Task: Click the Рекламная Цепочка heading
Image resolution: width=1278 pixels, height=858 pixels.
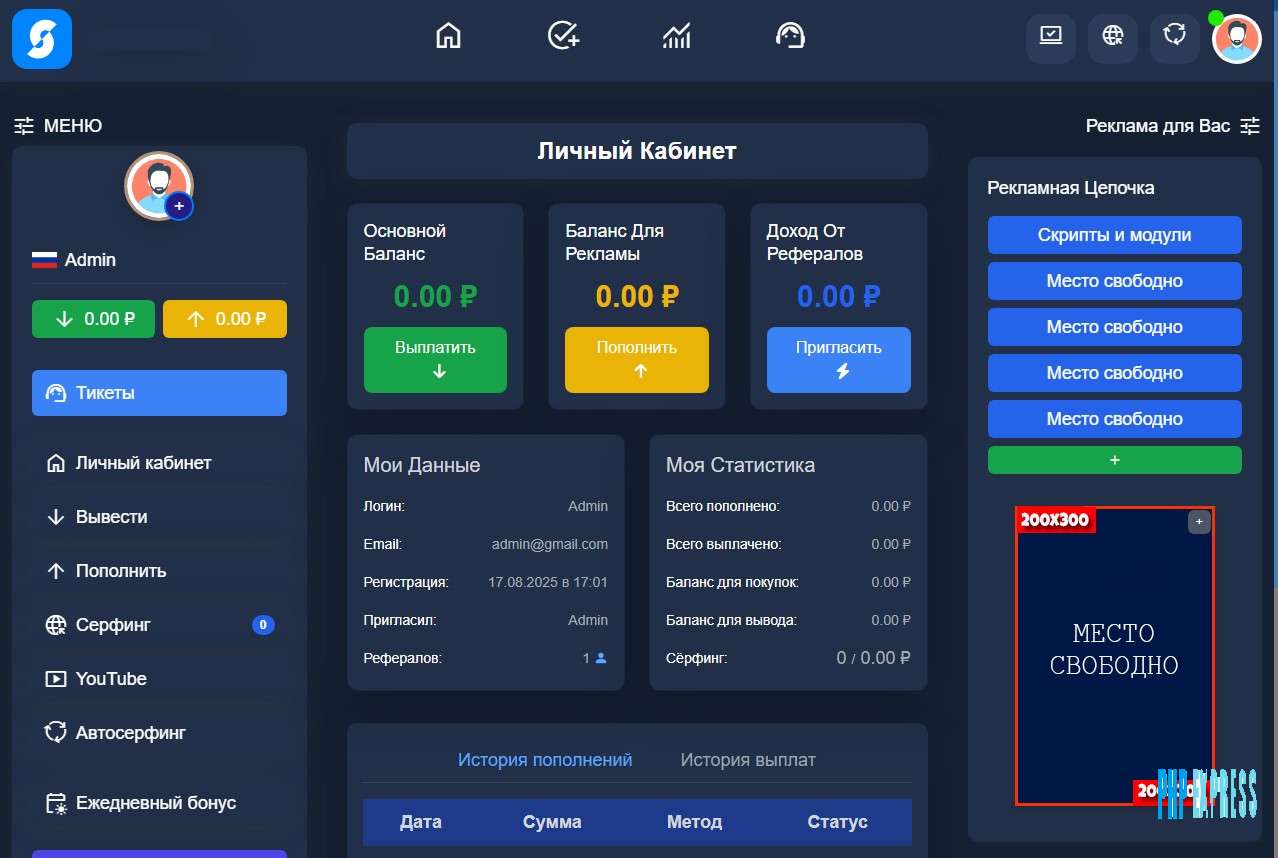Action: click(1071, 188)
